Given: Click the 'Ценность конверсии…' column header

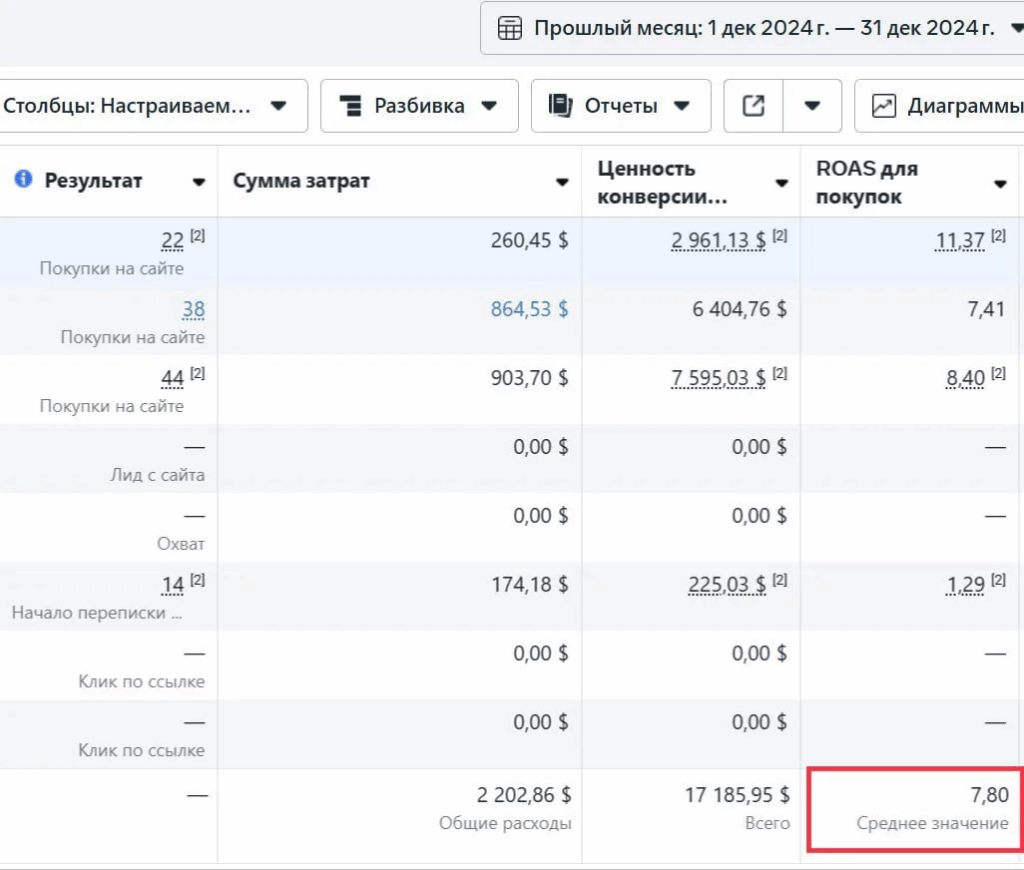Looking at the screenshot, I should click(691, 182).
